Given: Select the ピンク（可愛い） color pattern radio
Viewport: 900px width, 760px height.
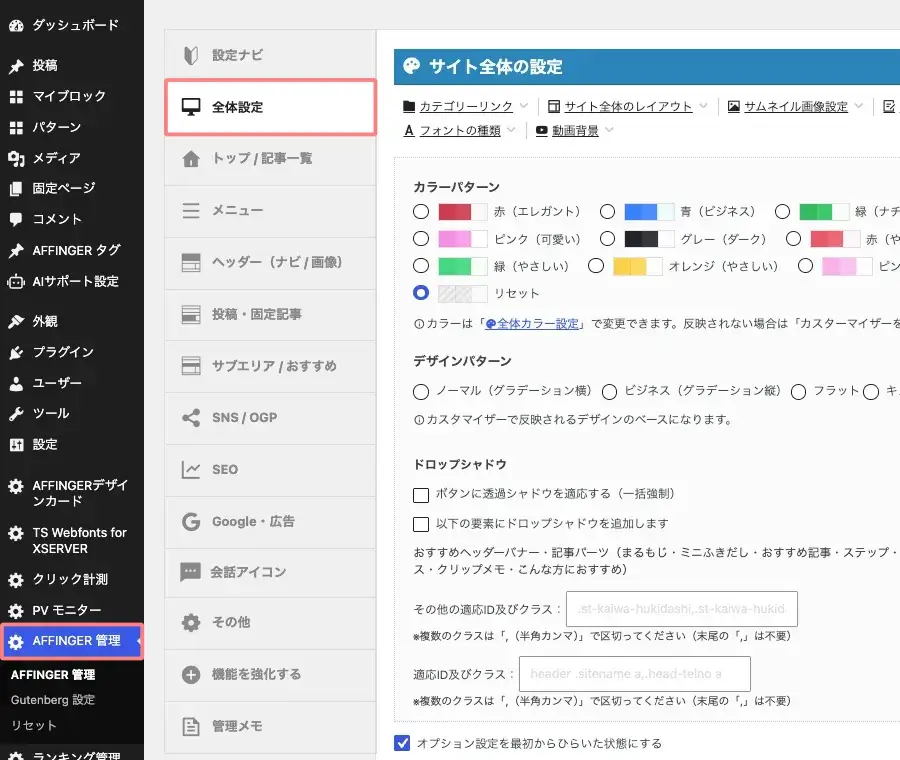Looking at the screenshot, I should click(421, 238).
